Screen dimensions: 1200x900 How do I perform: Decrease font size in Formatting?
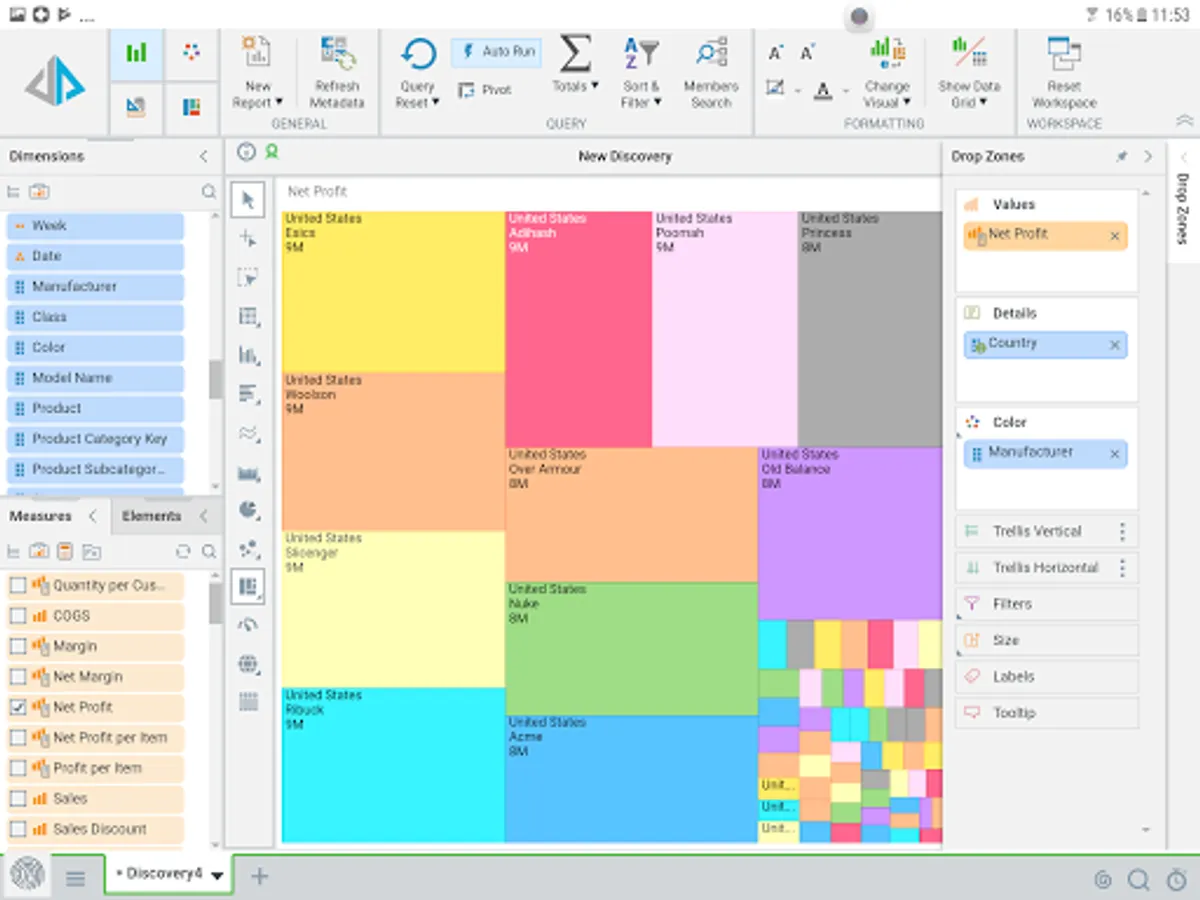click(x=808, y=53)
